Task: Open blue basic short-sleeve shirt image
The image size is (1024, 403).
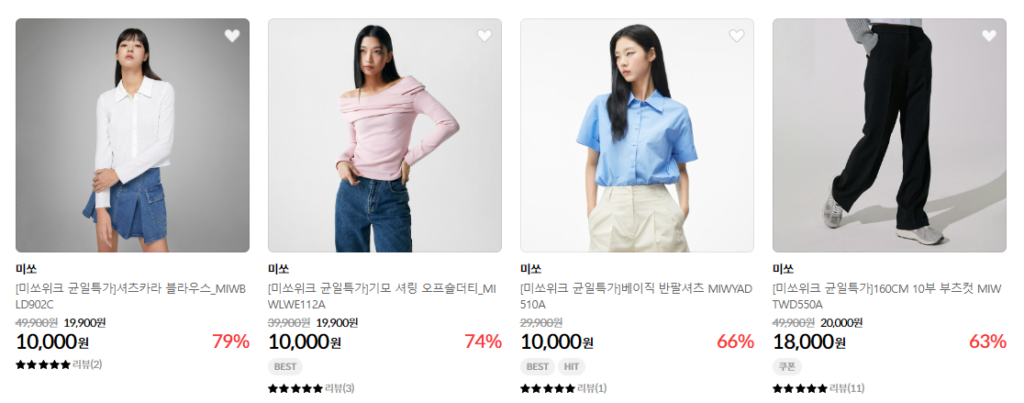Action: pos(637,135)
